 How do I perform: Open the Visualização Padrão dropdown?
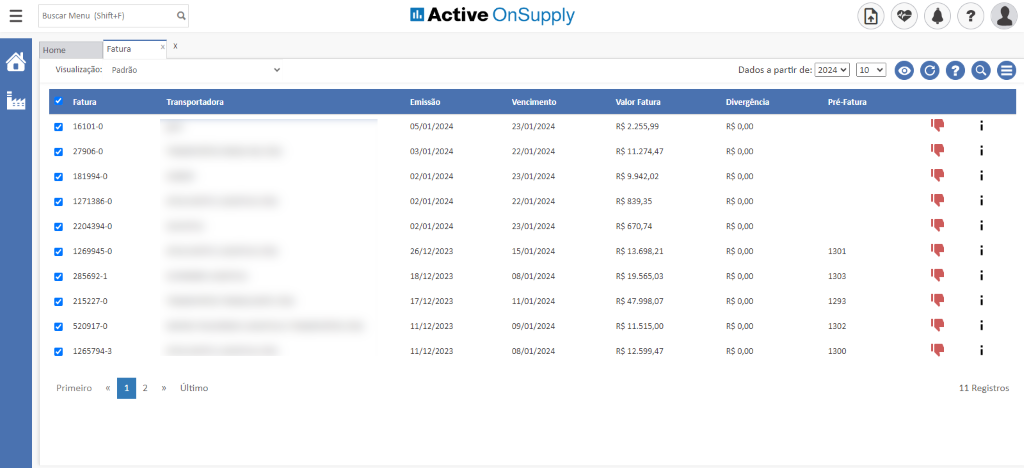pyautogui.click(x=195, y=69)
